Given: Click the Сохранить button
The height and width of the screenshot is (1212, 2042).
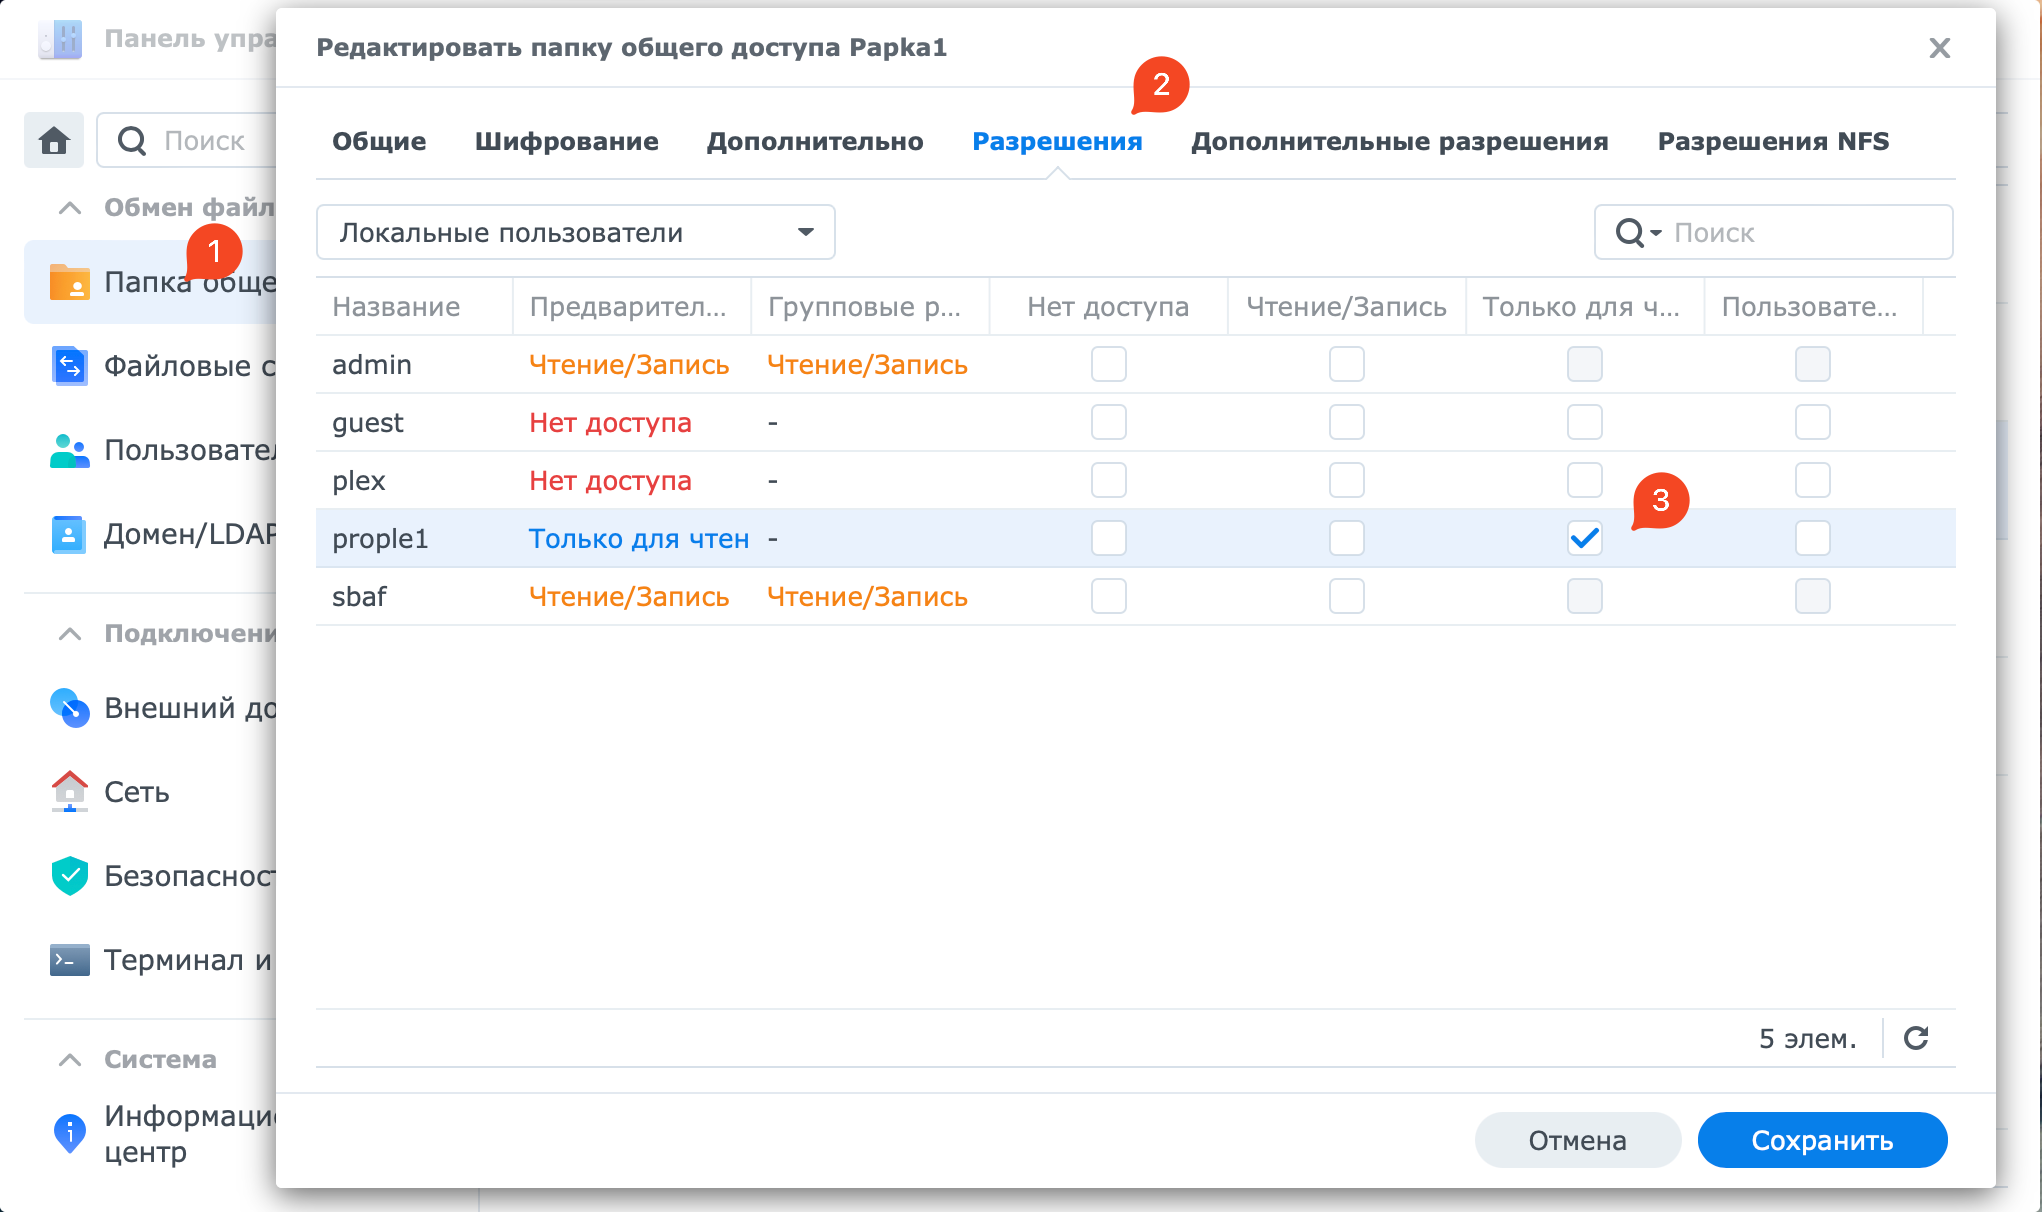Looking at the screenshot, I should pos(1822,1140).
